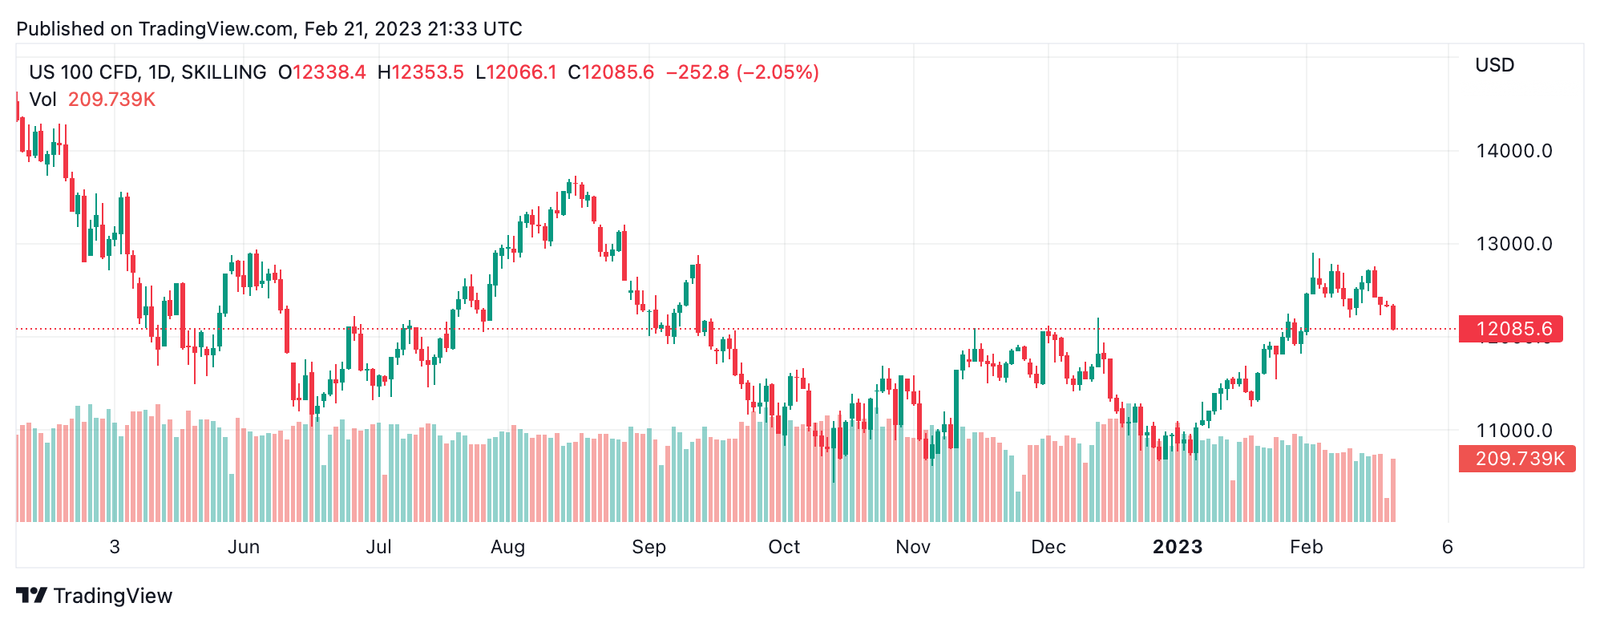The image size is (1600, 624).
Task: Click the Jun label on time axis
Action: 243,547
